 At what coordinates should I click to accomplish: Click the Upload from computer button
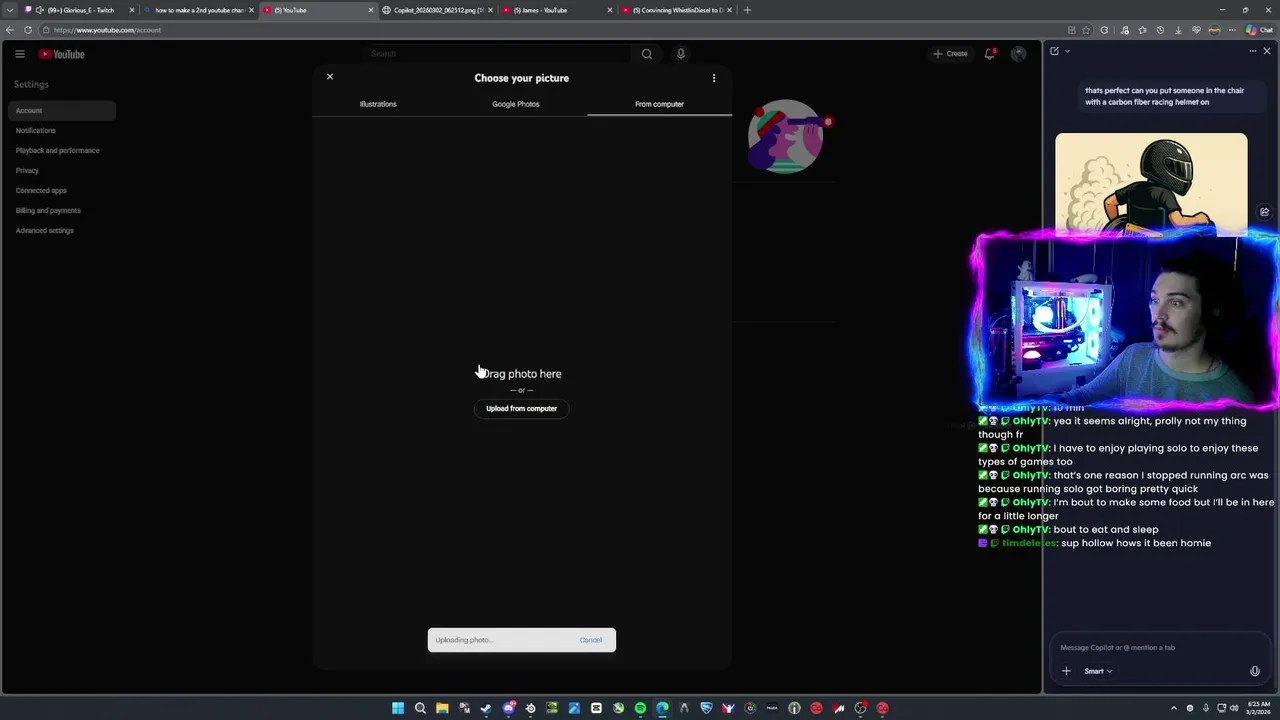(521, 408)
